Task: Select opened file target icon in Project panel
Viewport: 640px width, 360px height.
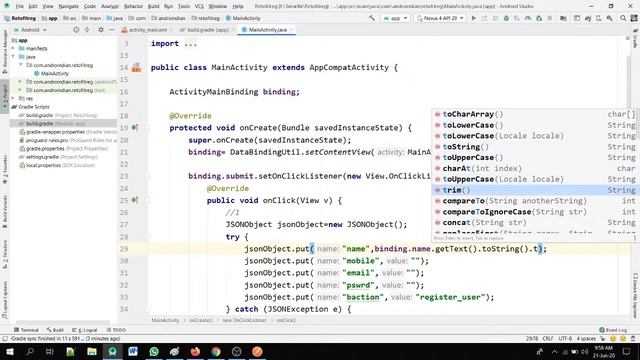Action: point(76,30)
